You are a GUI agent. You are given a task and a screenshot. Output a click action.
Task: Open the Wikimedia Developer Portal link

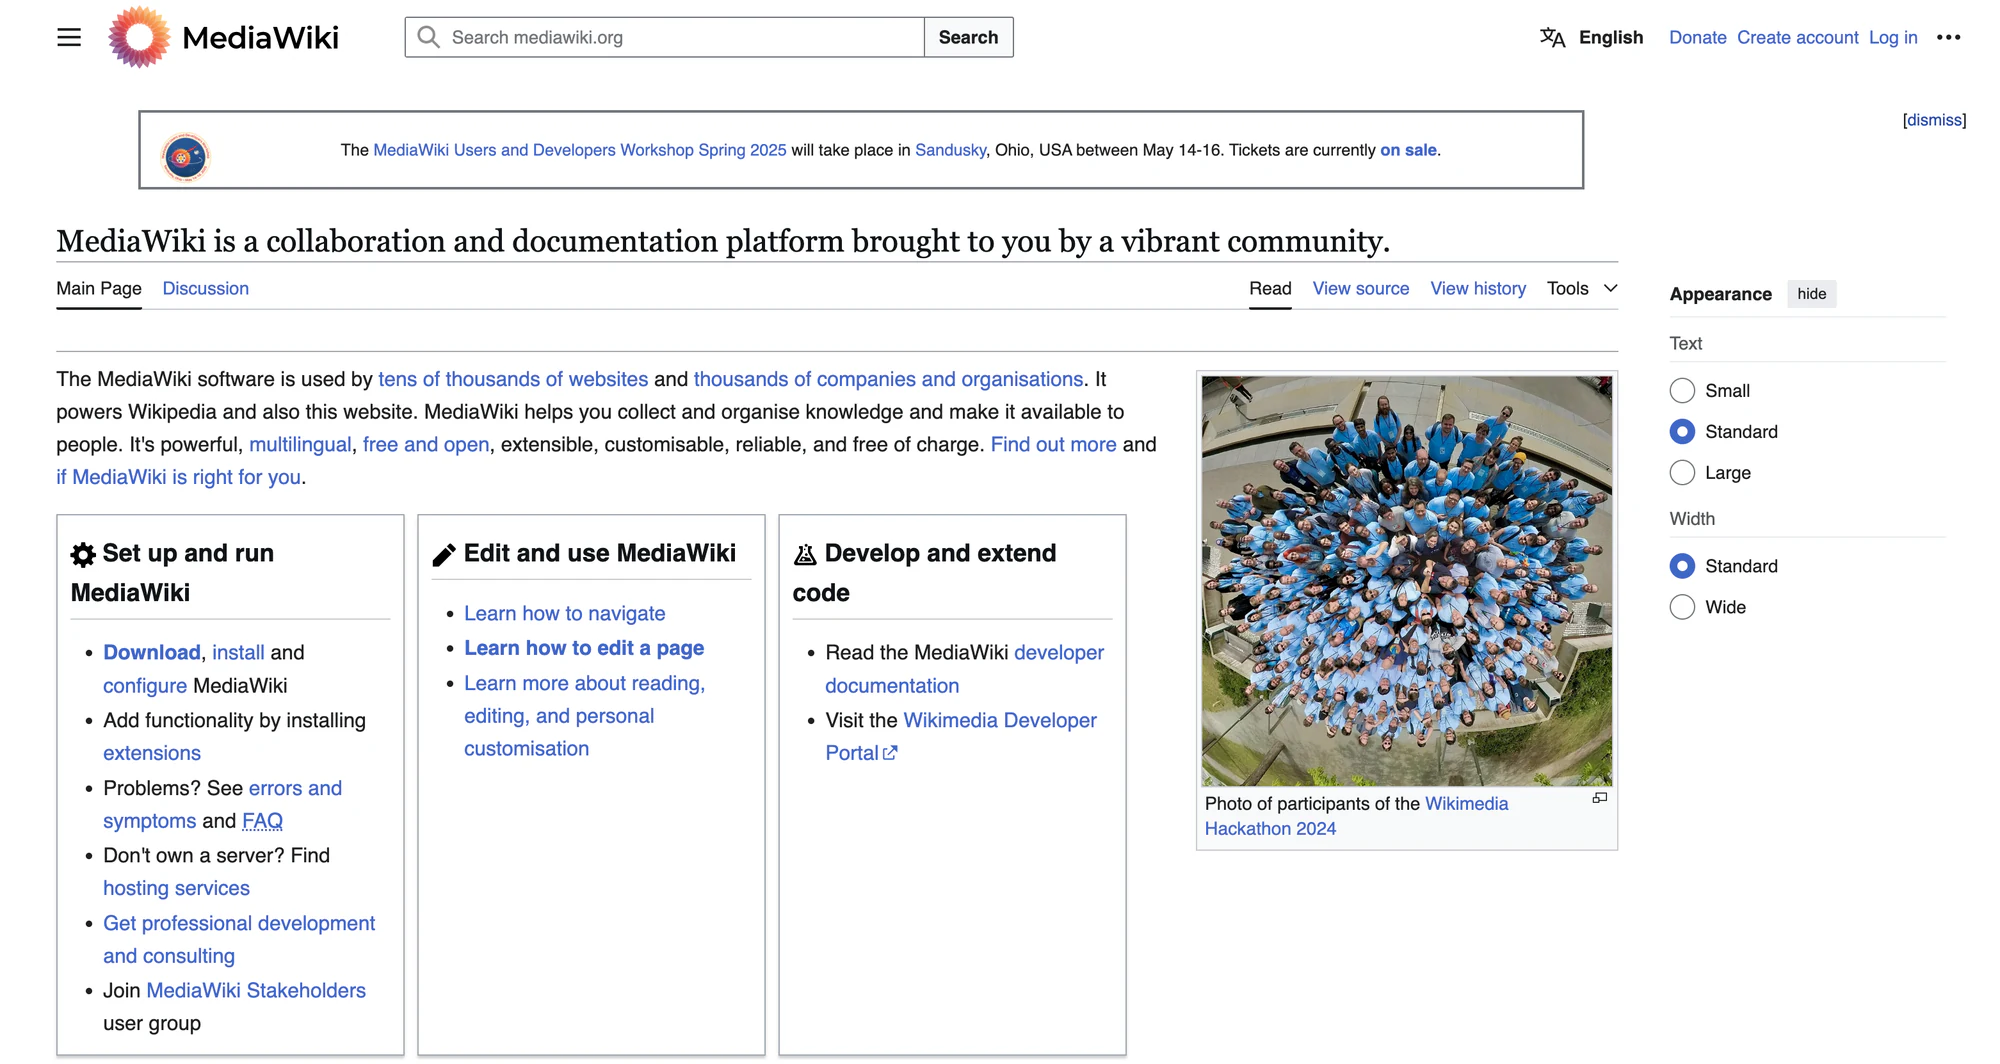pos(961,737)
